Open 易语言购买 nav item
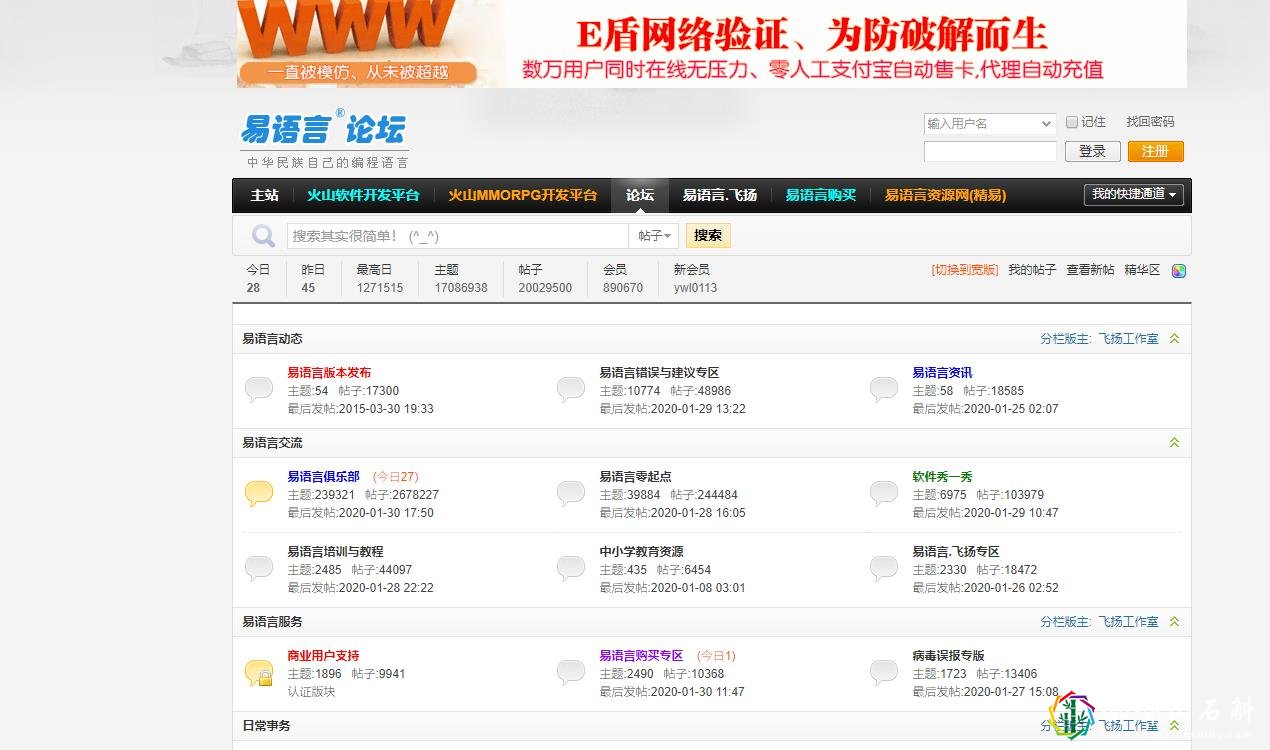The height and width of the screenshot is (750, 1270). [x=821, y=195]
